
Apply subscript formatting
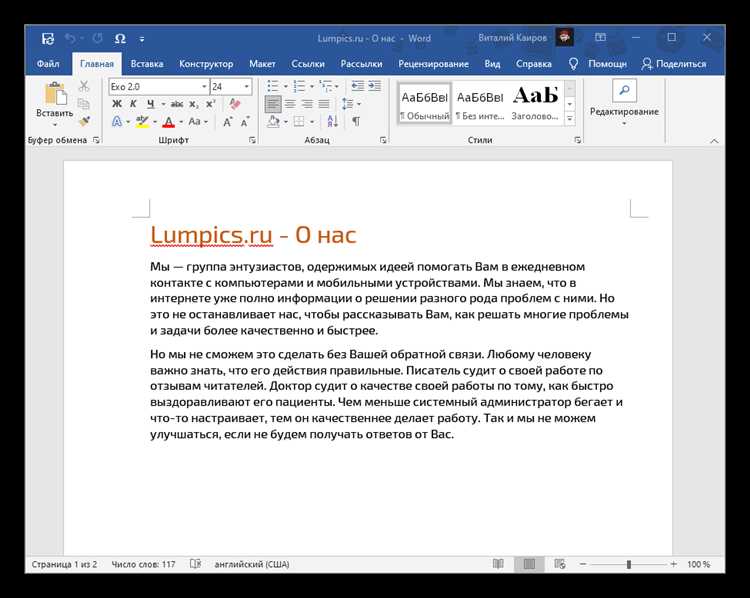point(193,104)
